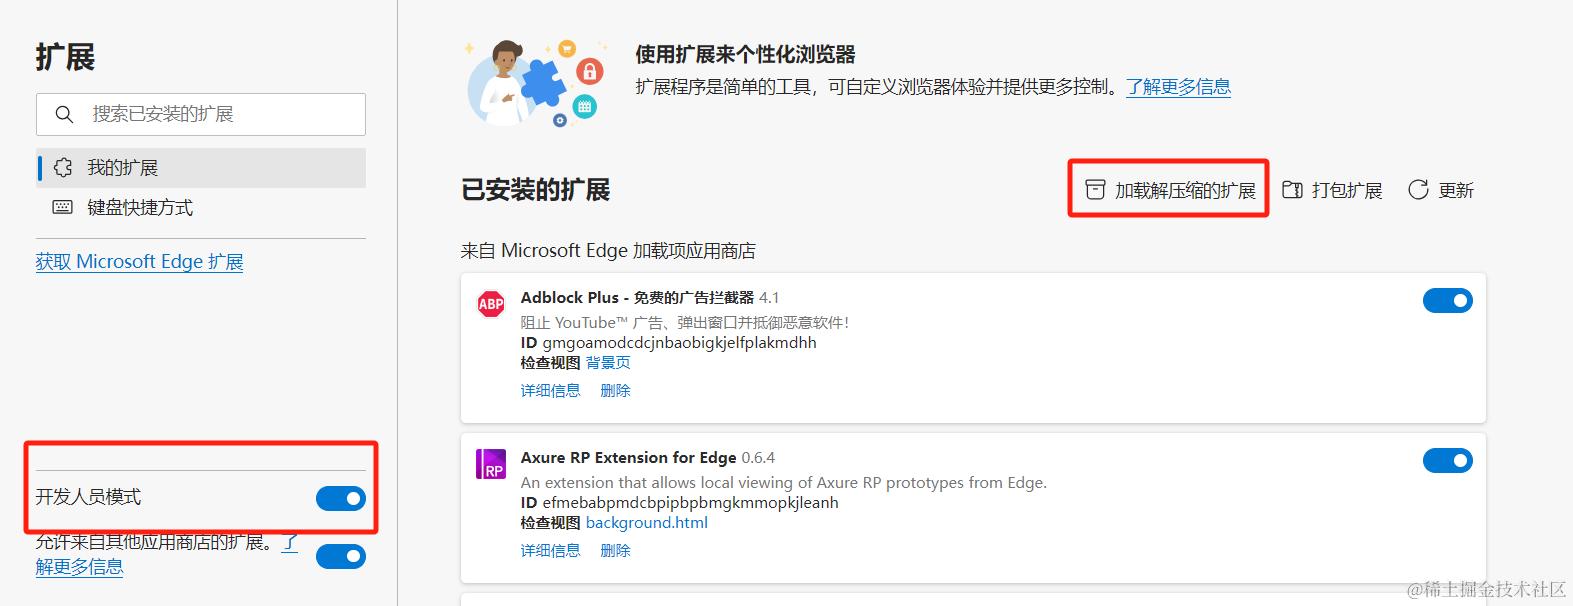This screenshot has height=606, width=1573.
Task: Click the Adblock Plus title text
Action: (x=637, y=298)
